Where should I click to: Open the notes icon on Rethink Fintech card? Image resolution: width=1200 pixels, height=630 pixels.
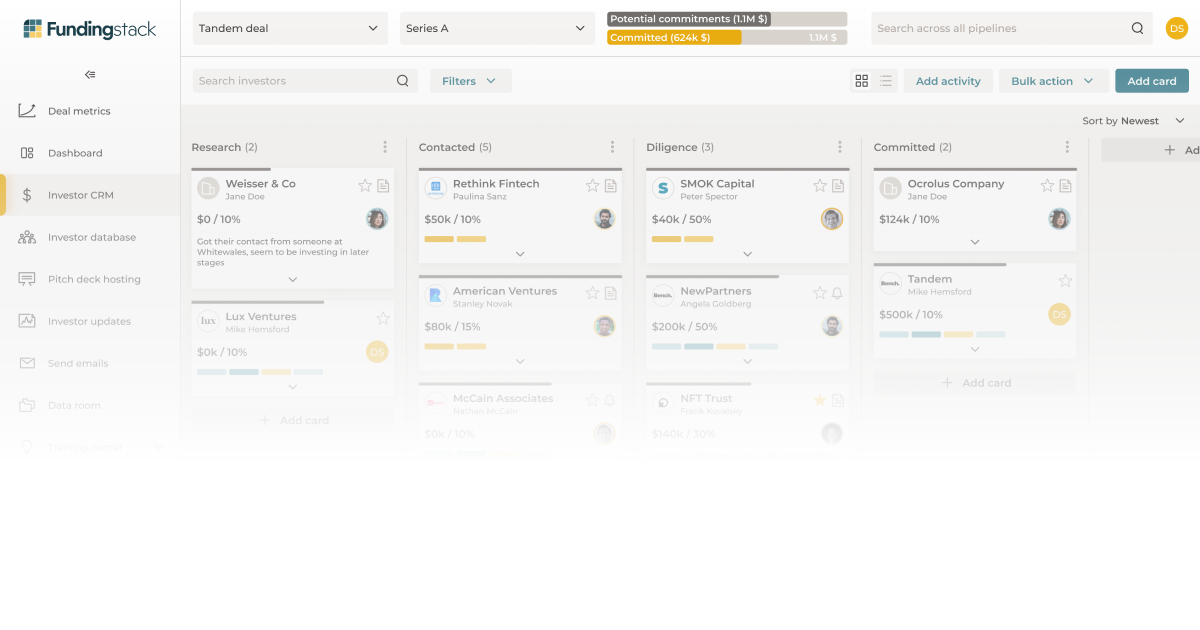click(611, 184)
